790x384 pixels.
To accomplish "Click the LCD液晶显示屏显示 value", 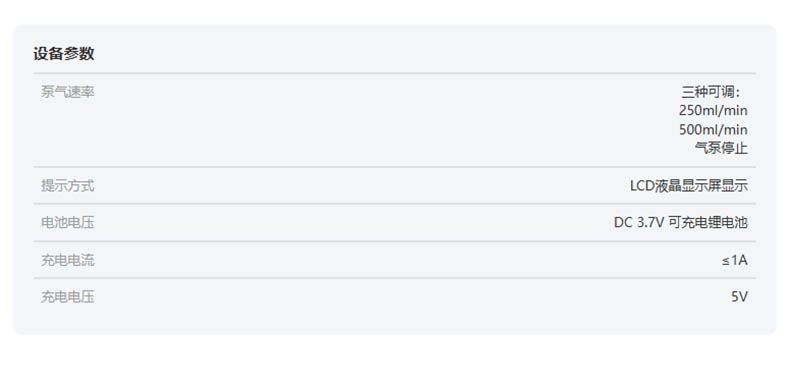I will [689, 185].
